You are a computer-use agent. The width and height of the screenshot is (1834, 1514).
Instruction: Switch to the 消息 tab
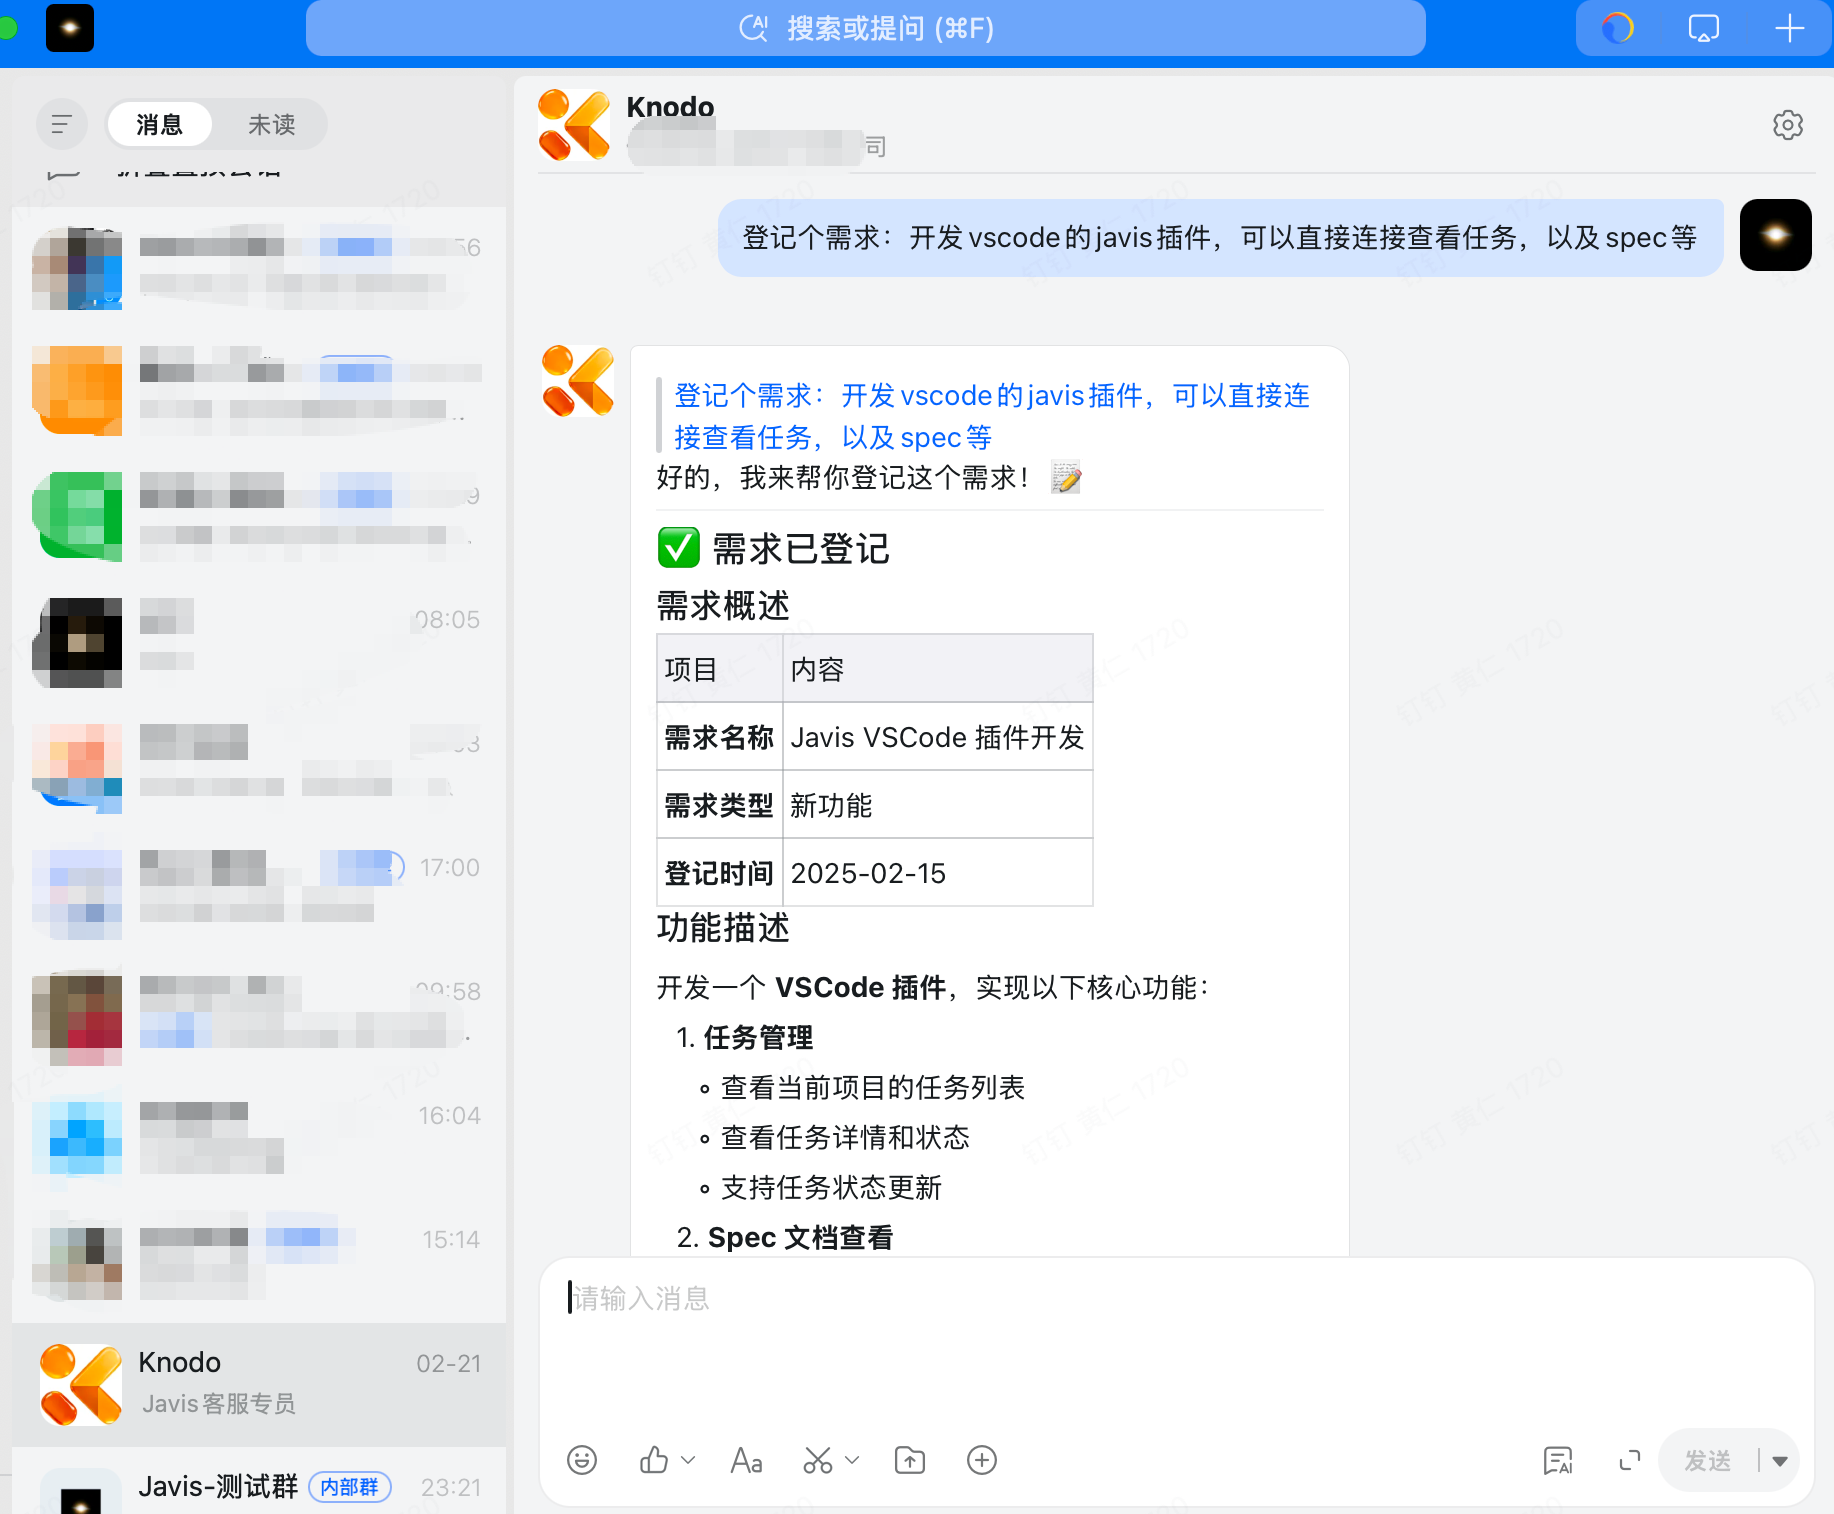[x=159, y=124]
